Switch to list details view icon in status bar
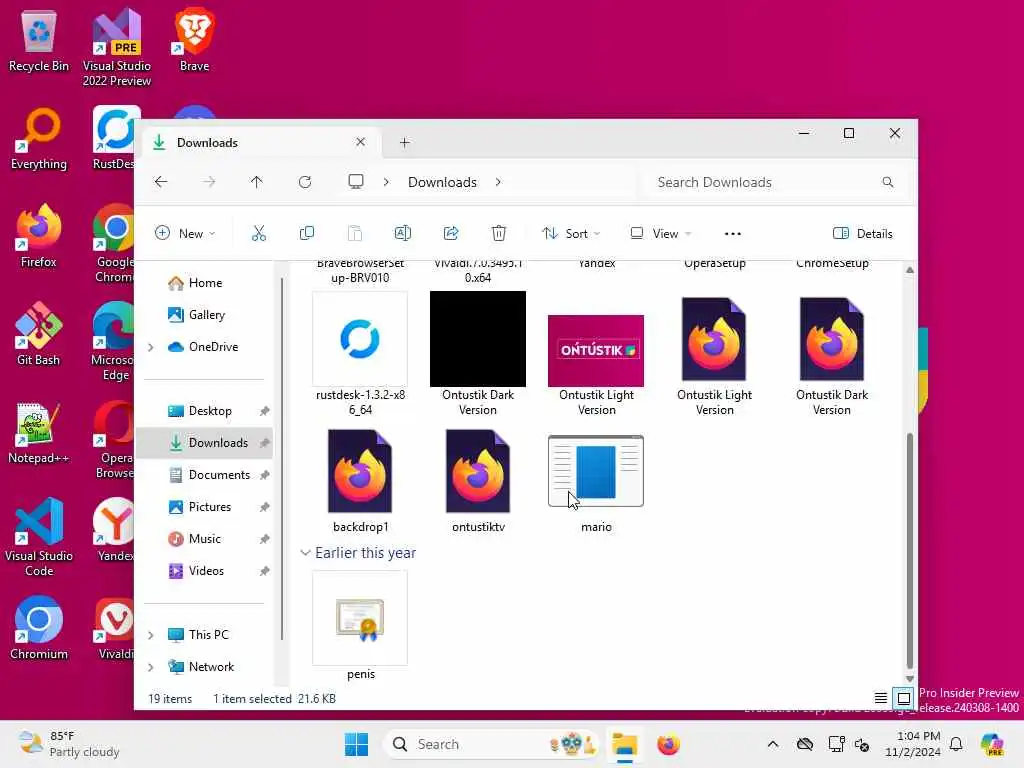This screenshot has height=768, width=1024. [881, 698]
